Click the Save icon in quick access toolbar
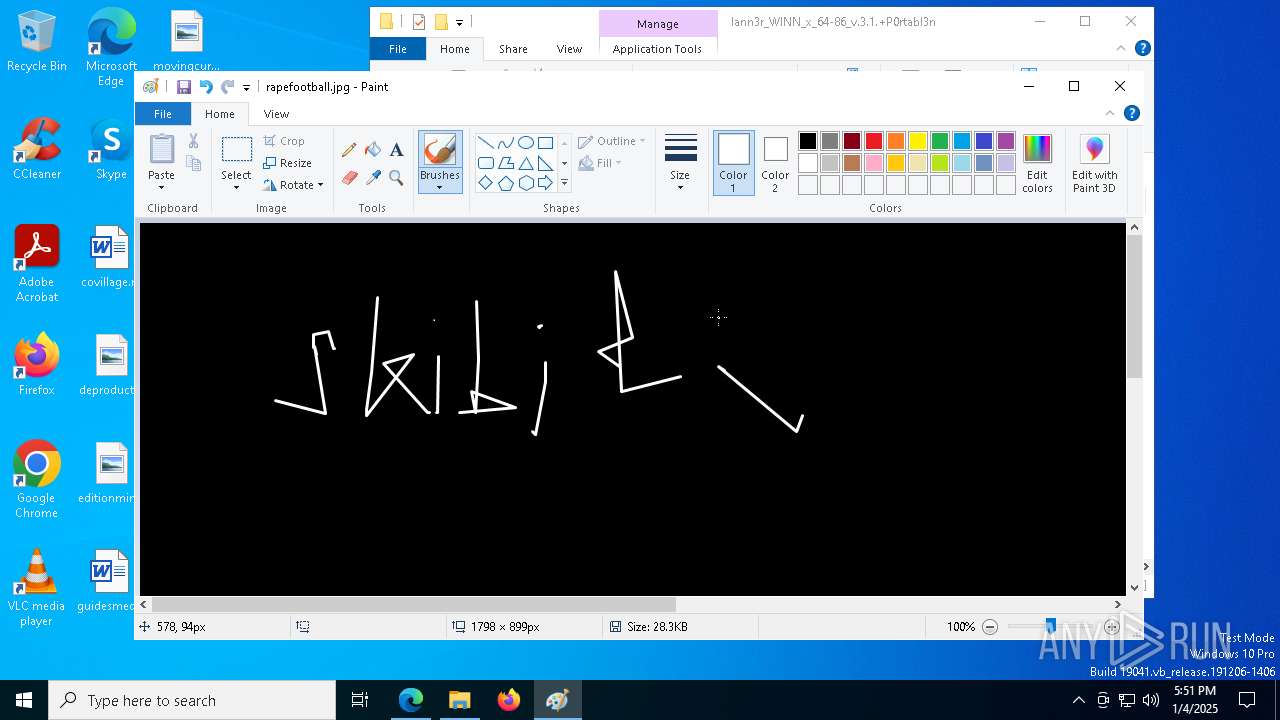 coord(184,87)
